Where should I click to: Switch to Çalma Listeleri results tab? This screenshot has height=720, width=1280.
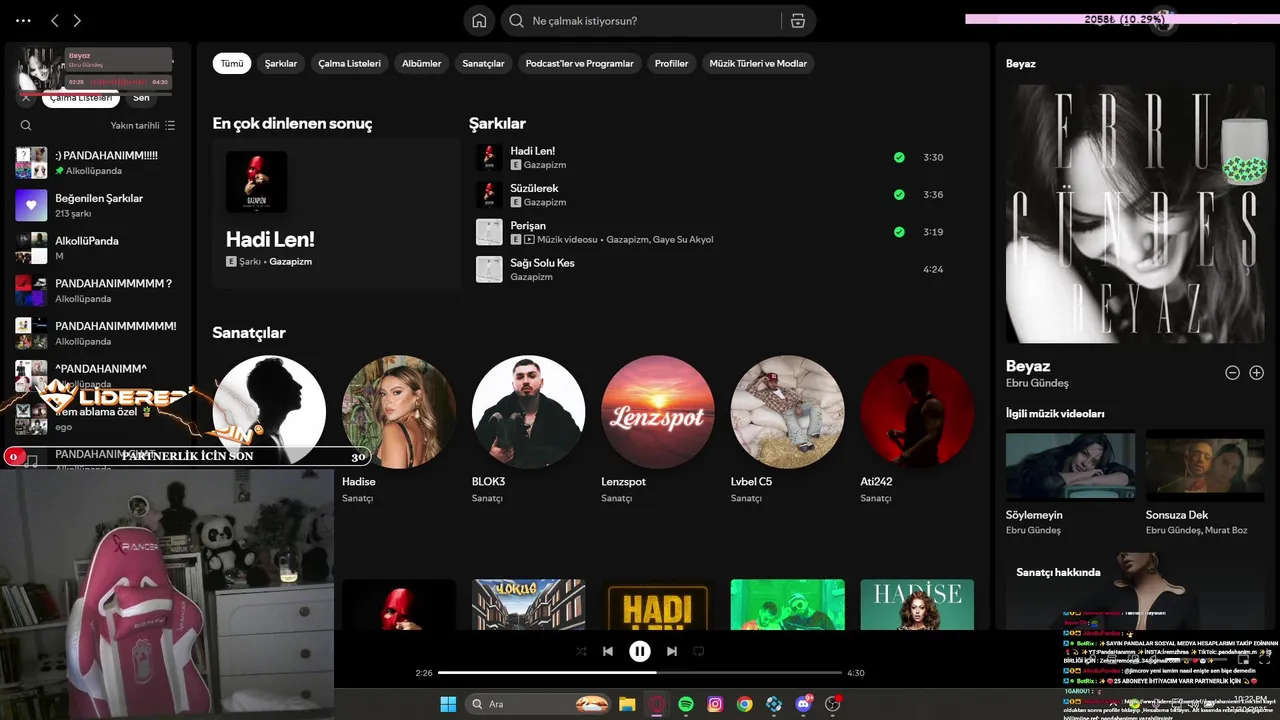click(349, 63)
